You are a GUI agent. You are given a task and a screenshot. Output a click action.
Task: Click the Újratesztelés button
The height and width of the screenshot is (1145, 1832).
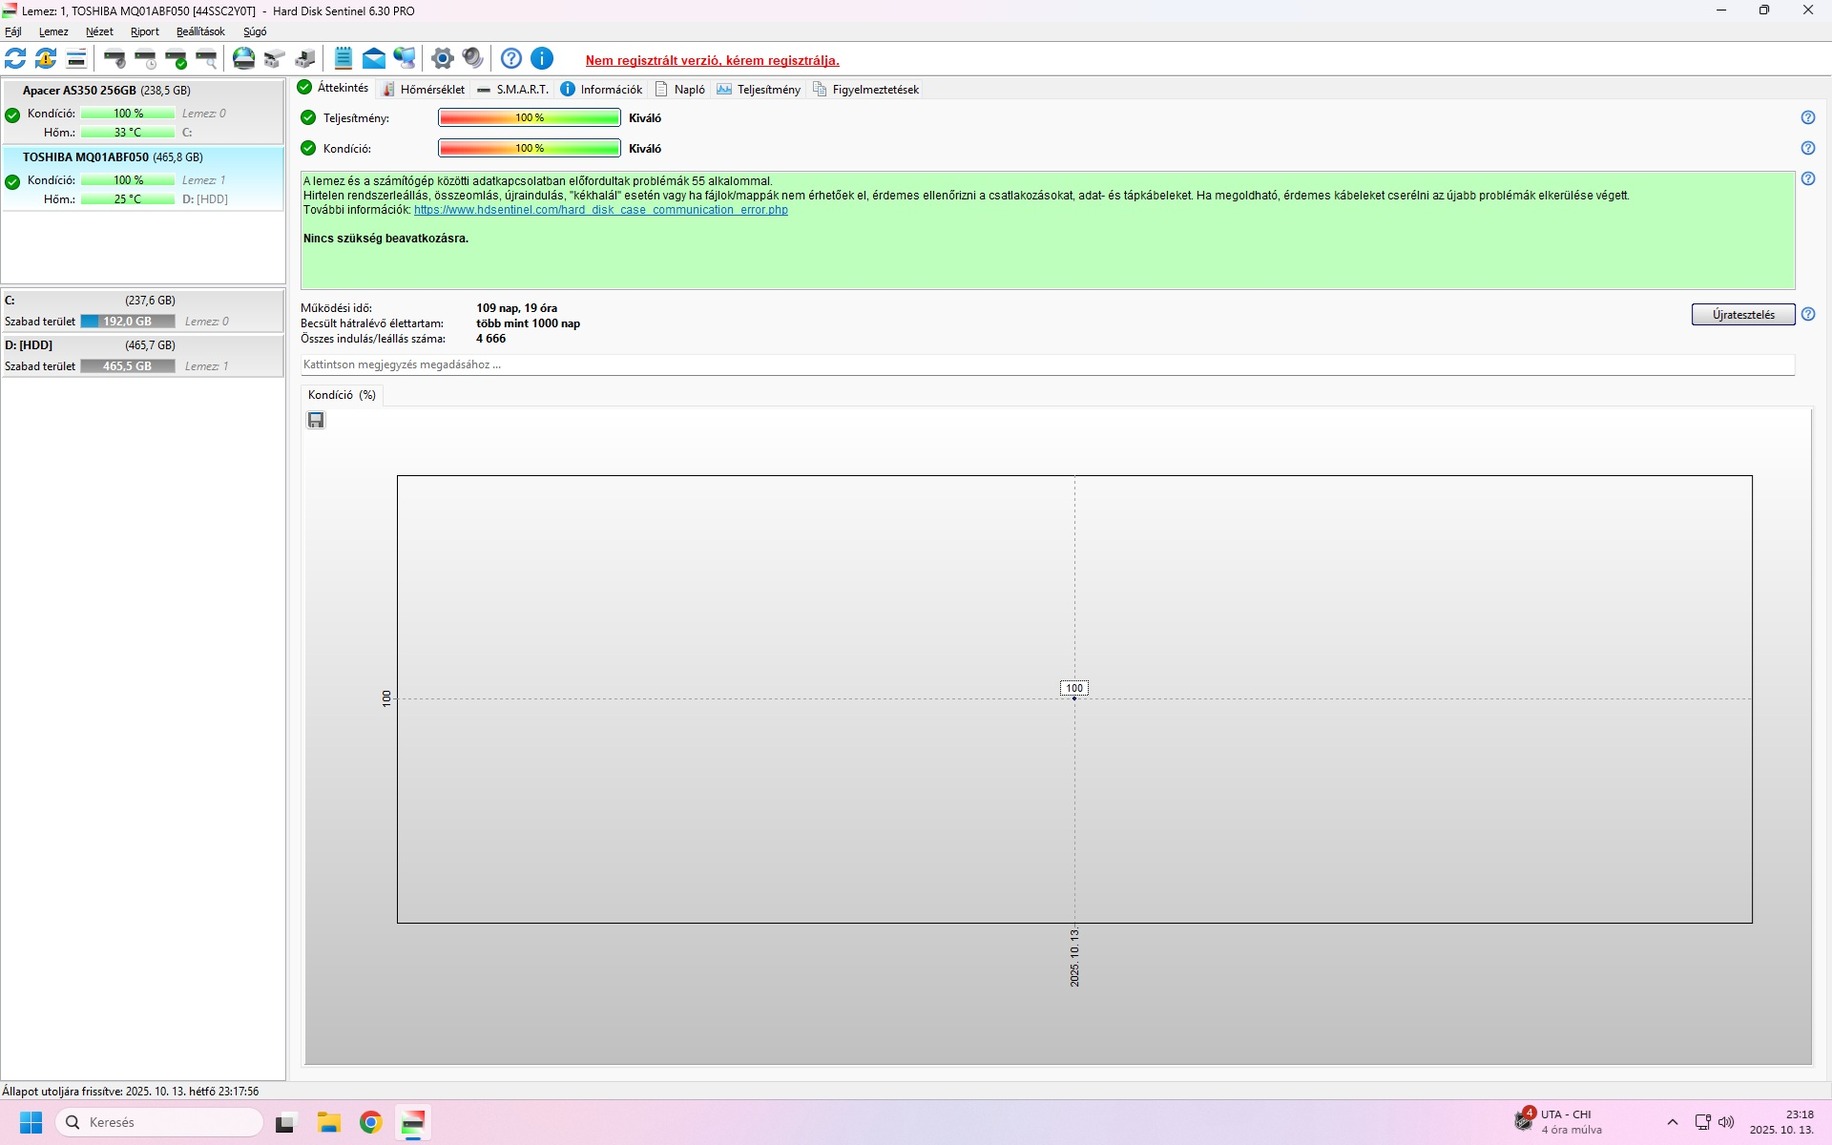pyautogui.click(x=1743, y=314)
